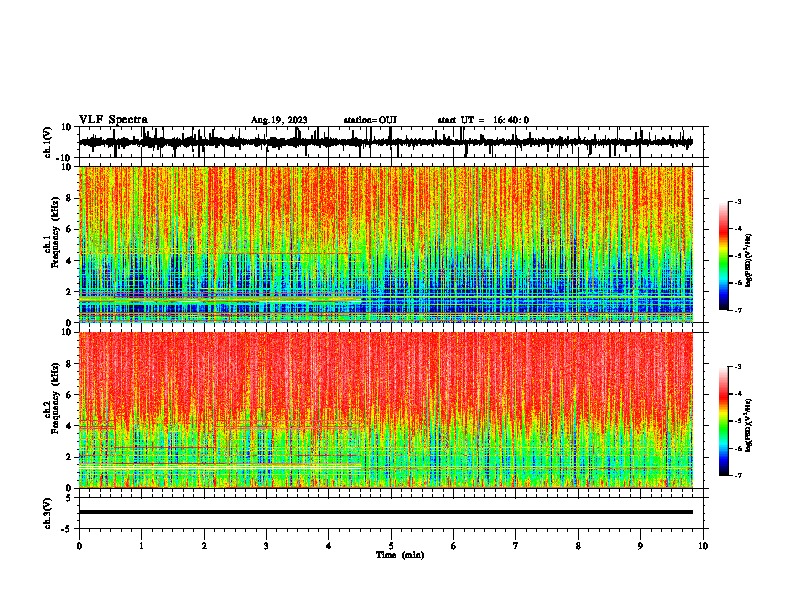The image size is (792, 612).
Task: Click time axis tick label "3"
Action: [x=266, y=546]
